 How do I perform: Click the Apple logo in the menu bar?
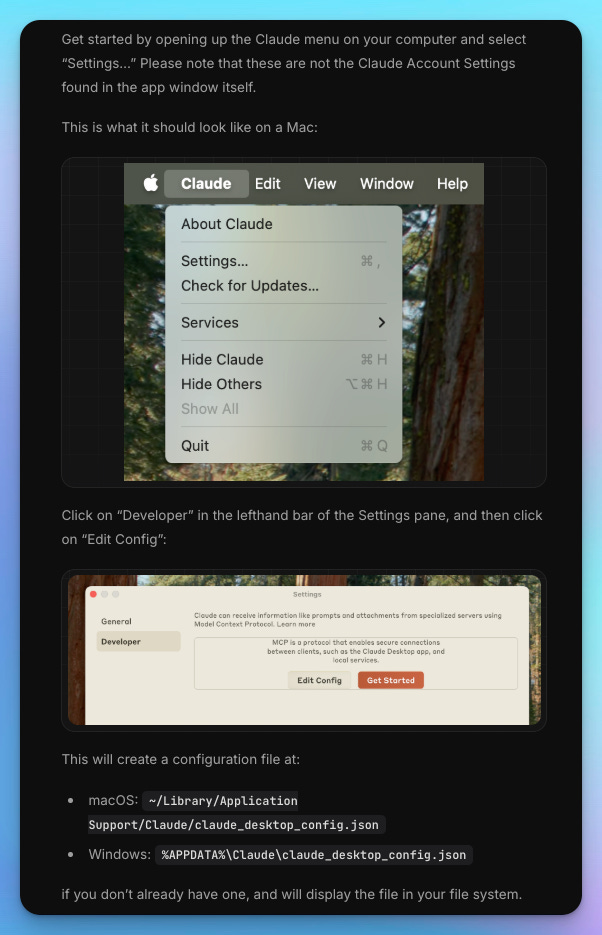(x=151, y=183)
